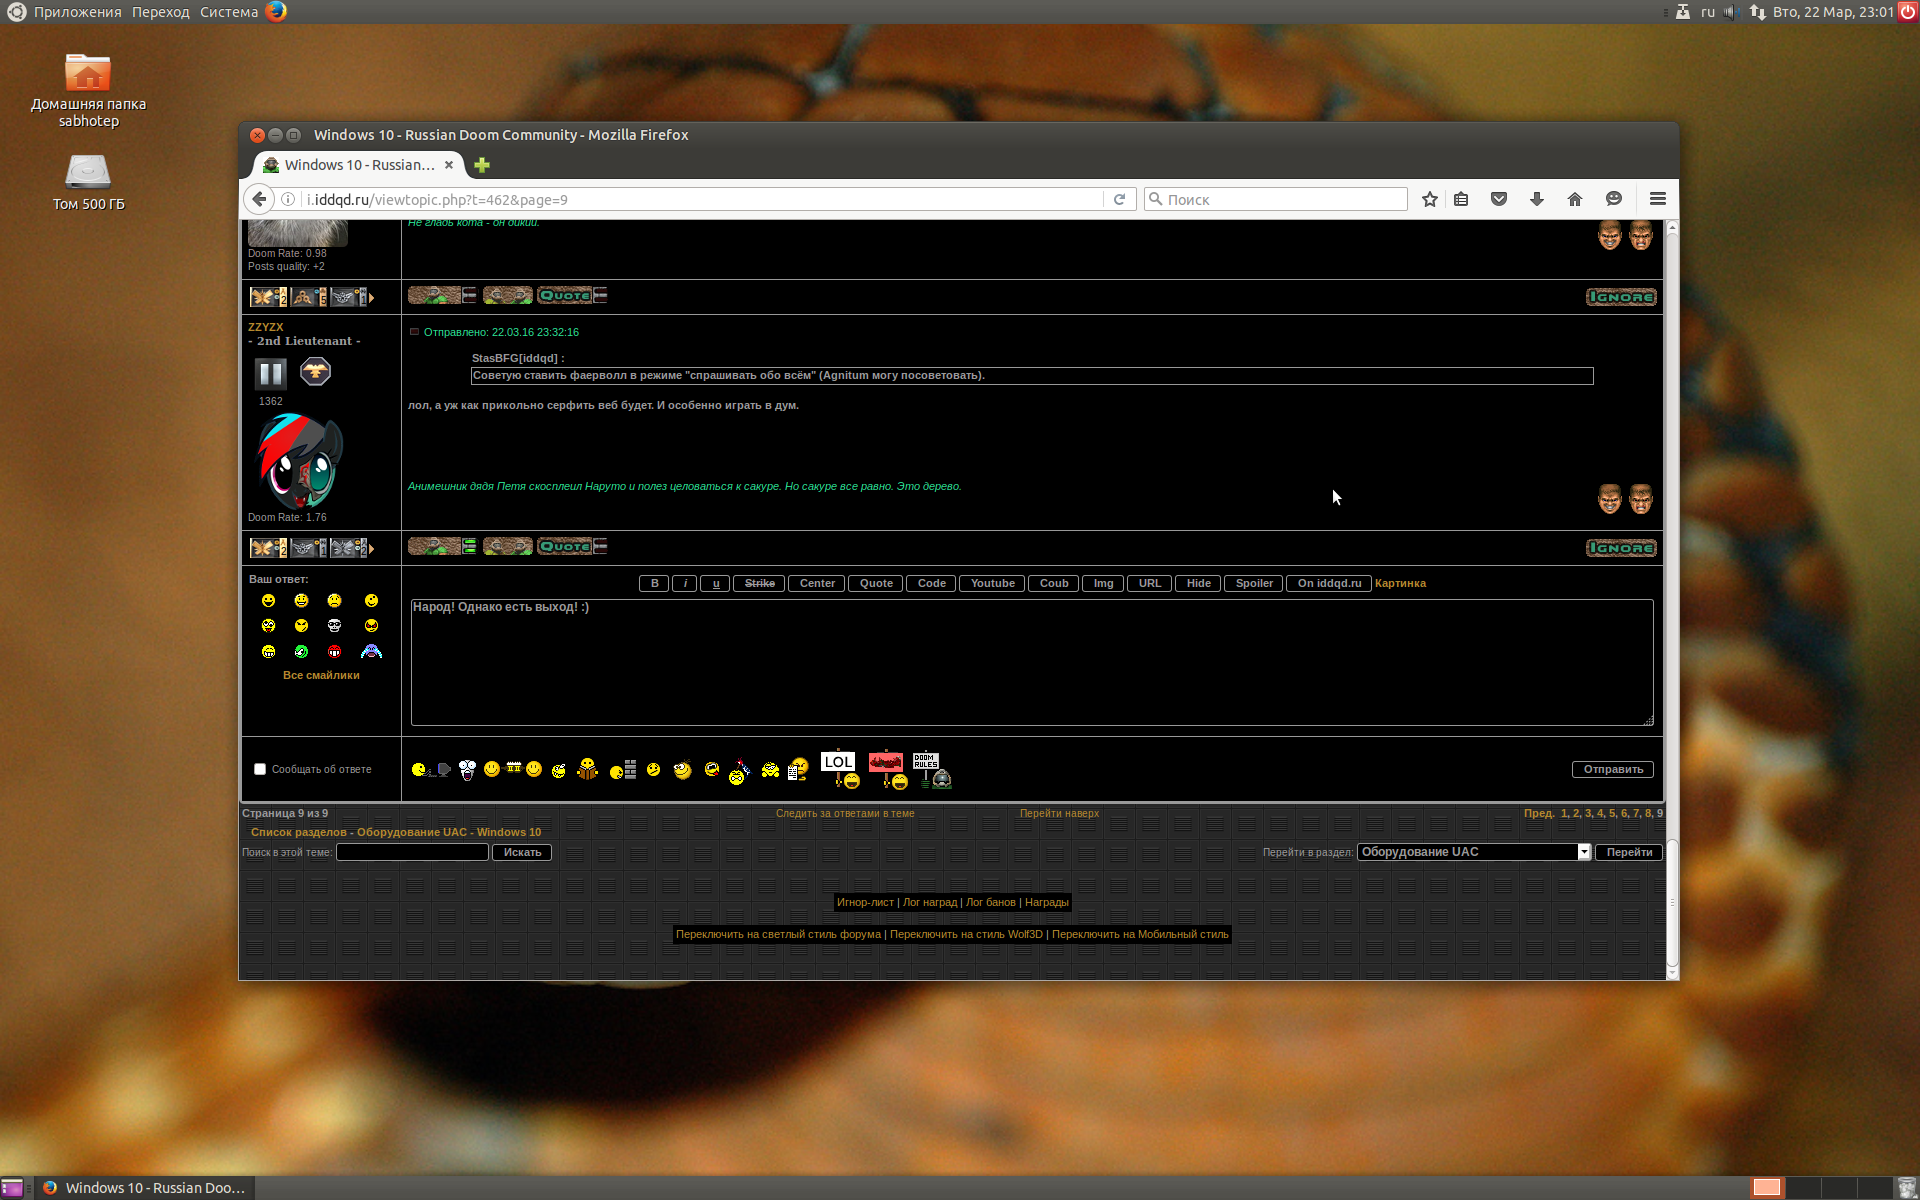Click the reply message text area
This screenshot has width=1920, height=1200.
point(1030,662)
